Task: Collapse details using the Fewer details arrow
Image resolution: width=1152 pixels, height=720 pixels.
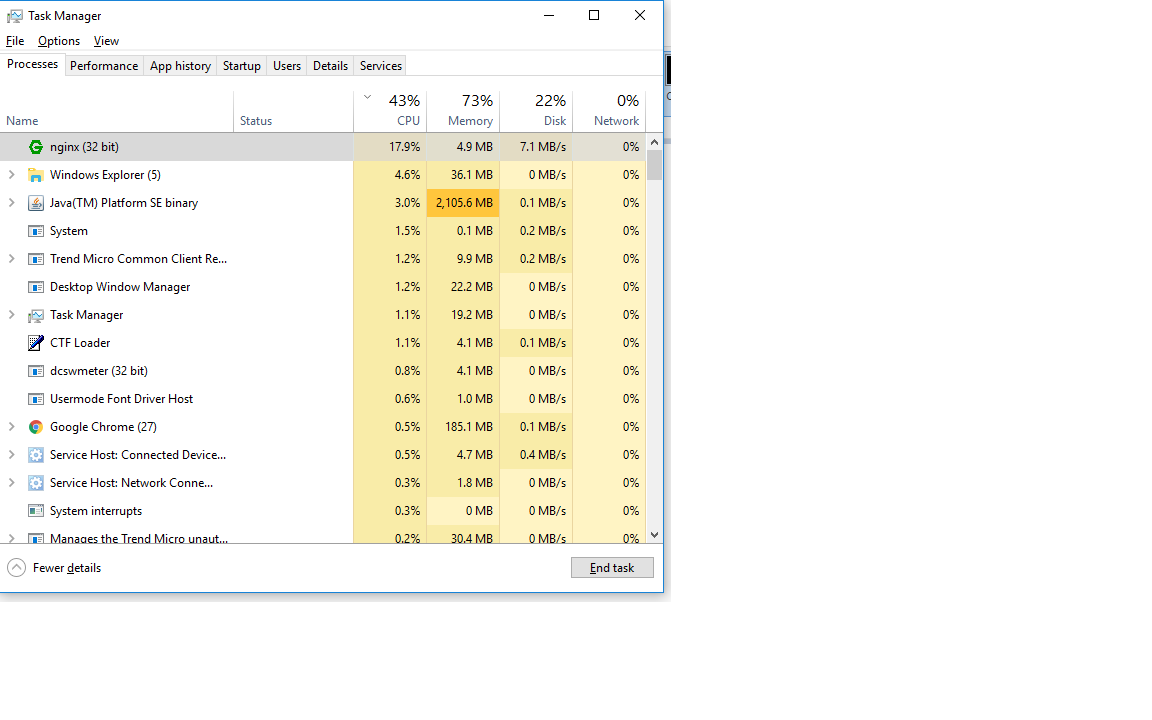Action: point(16,567)
